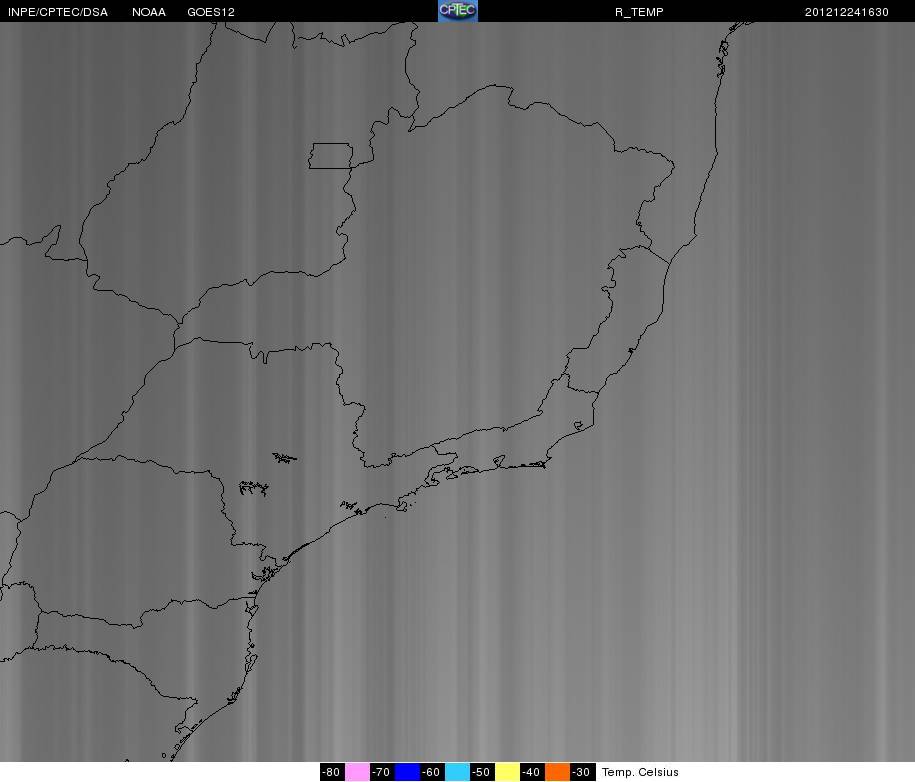Click the 201212241630 timestamp

(847, 12)
